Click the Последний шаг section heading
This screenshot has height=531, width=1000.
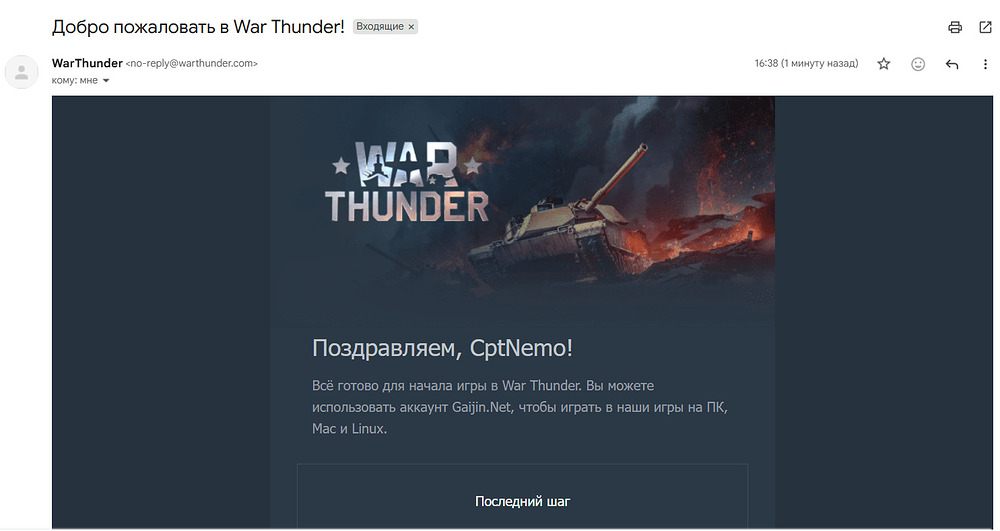point(522,502)
